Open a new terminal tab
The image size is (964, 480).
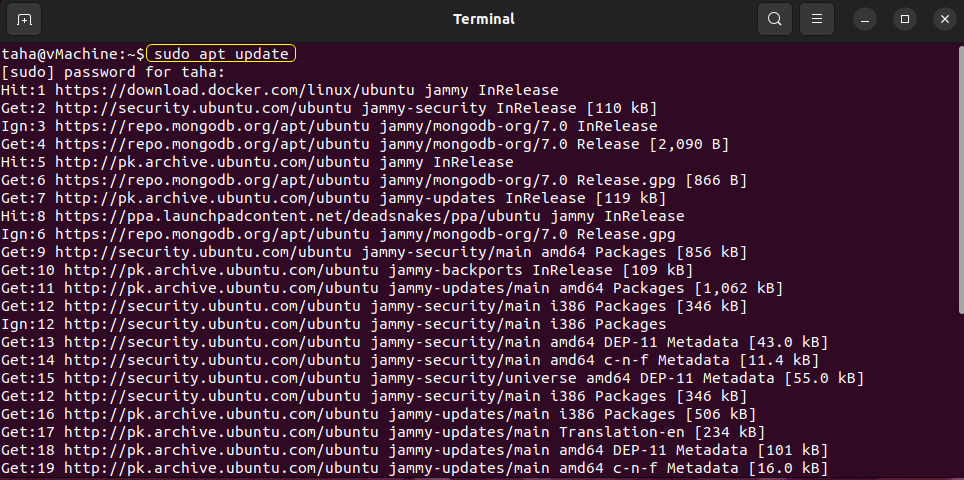[24, 20]
